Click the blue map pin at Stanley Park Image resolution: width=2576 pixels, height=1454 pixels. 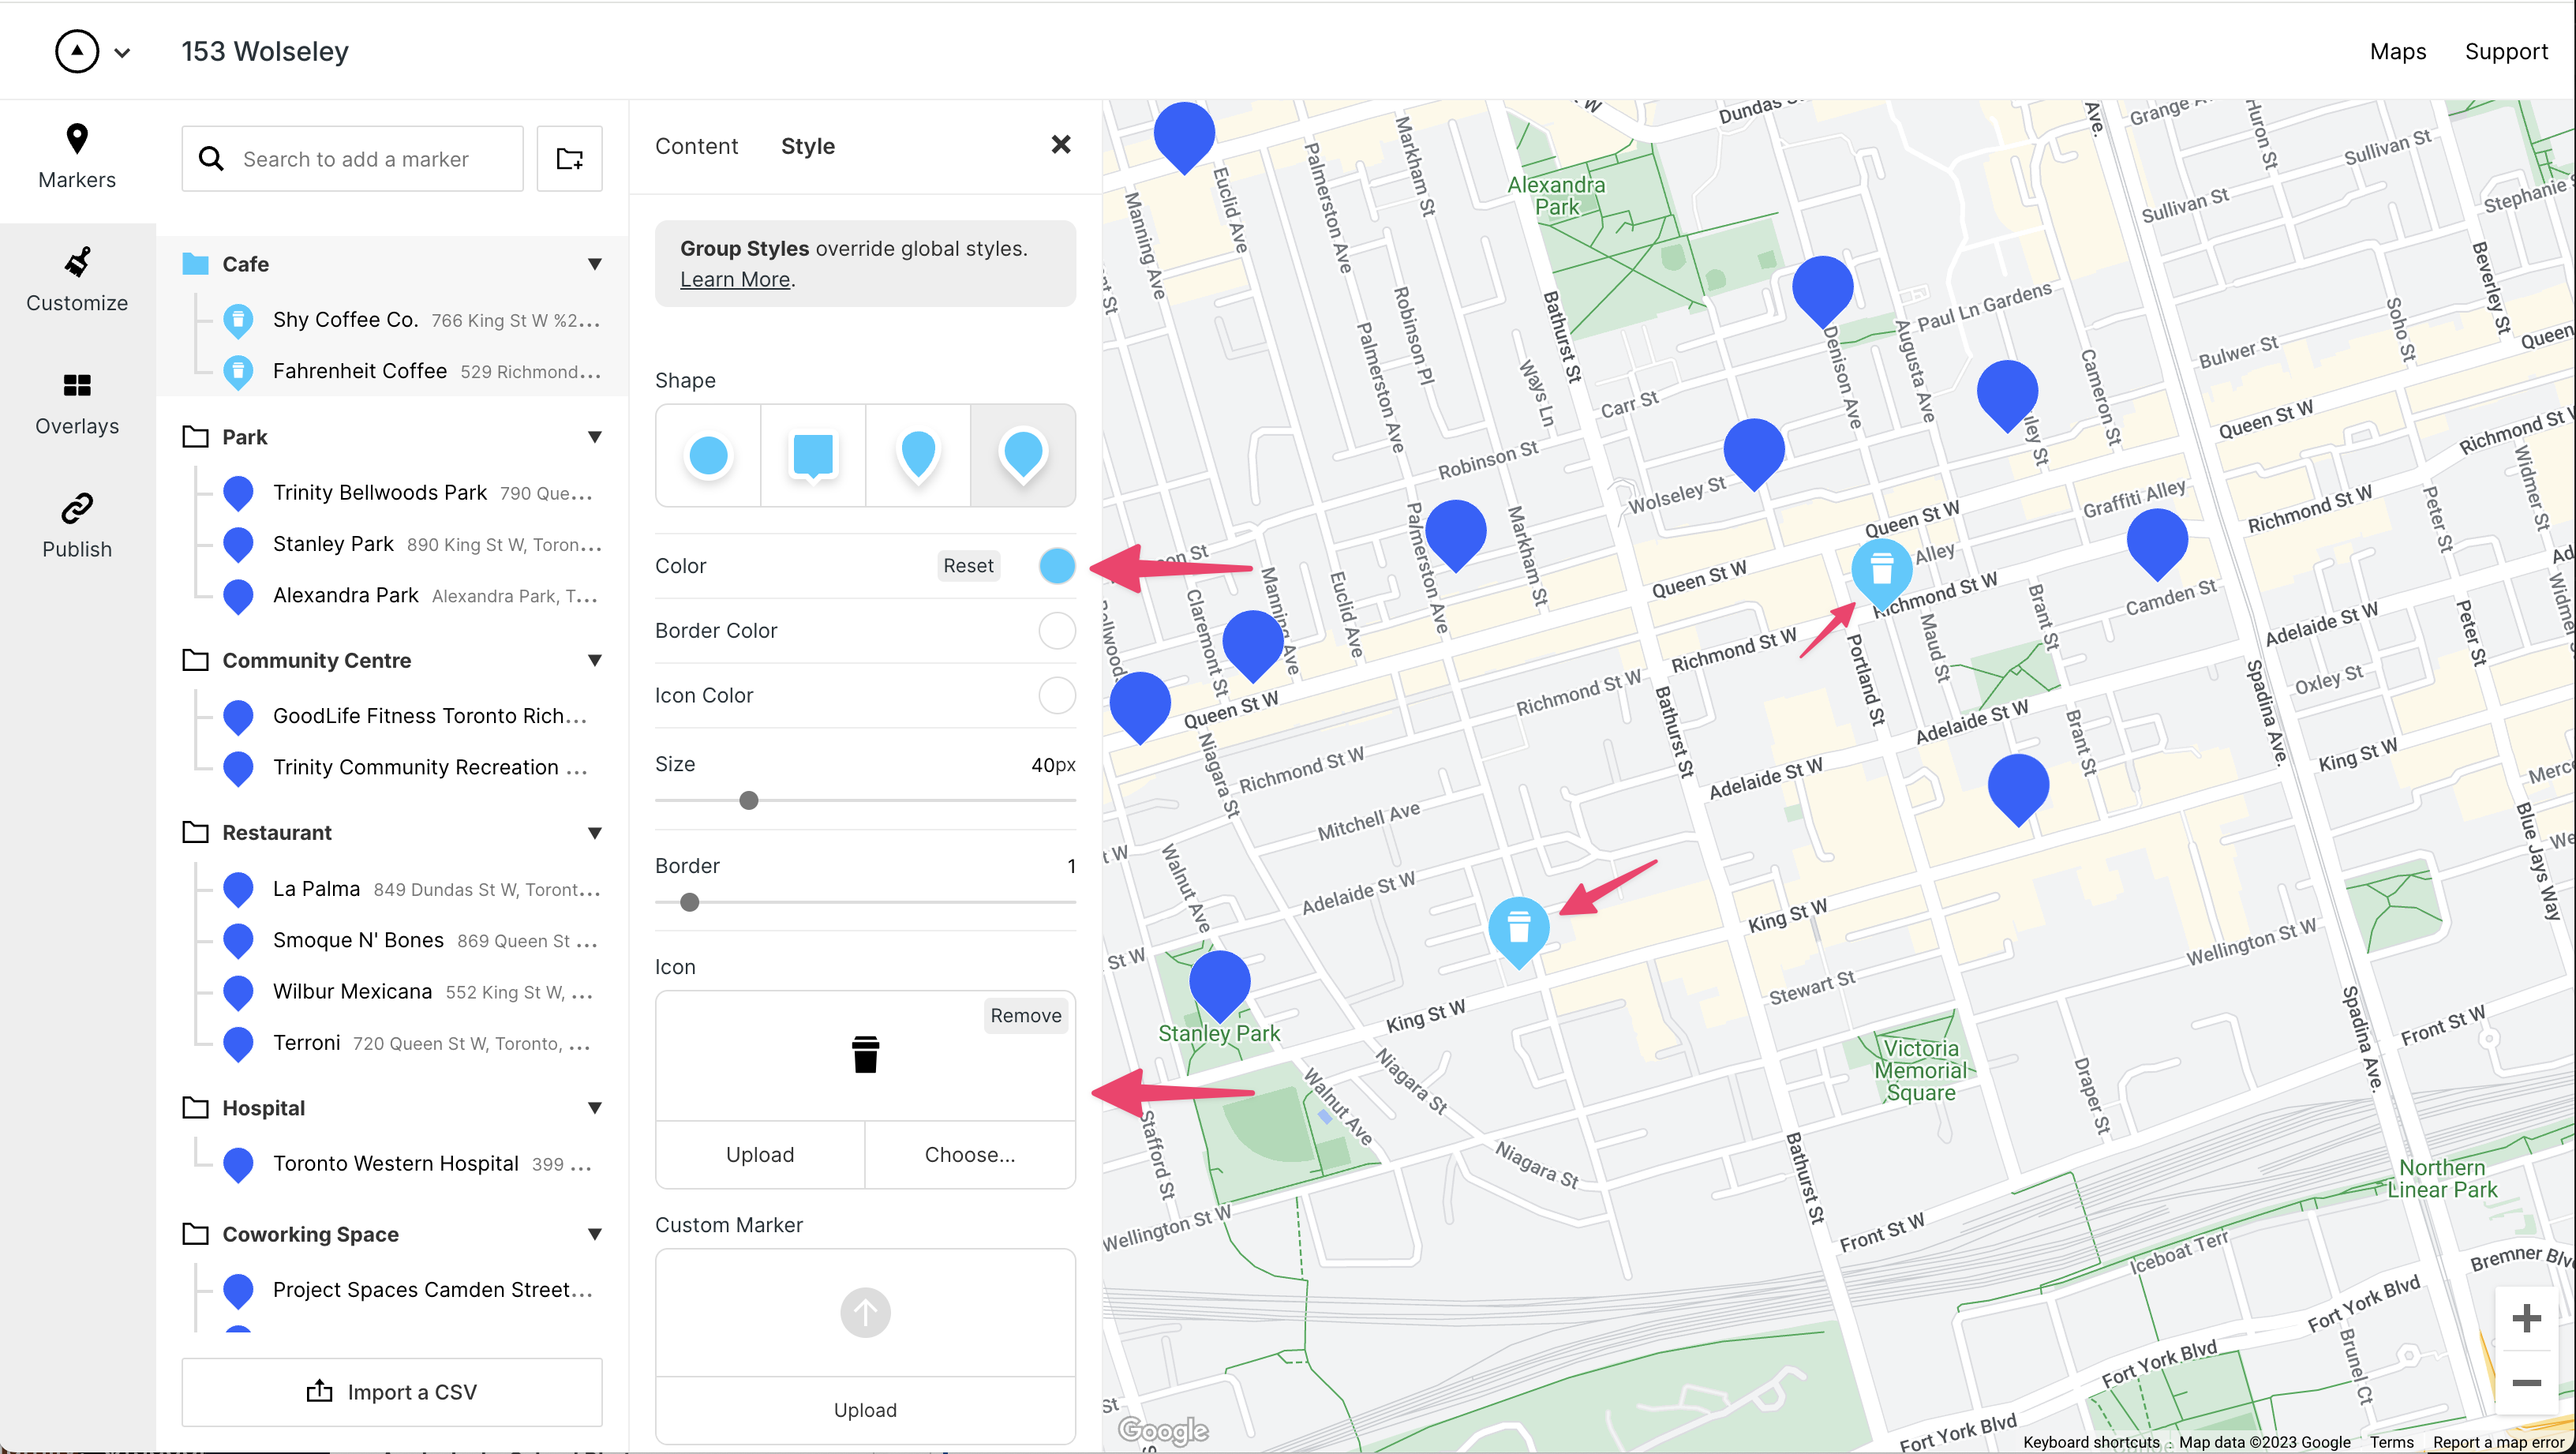(1219, 985)
